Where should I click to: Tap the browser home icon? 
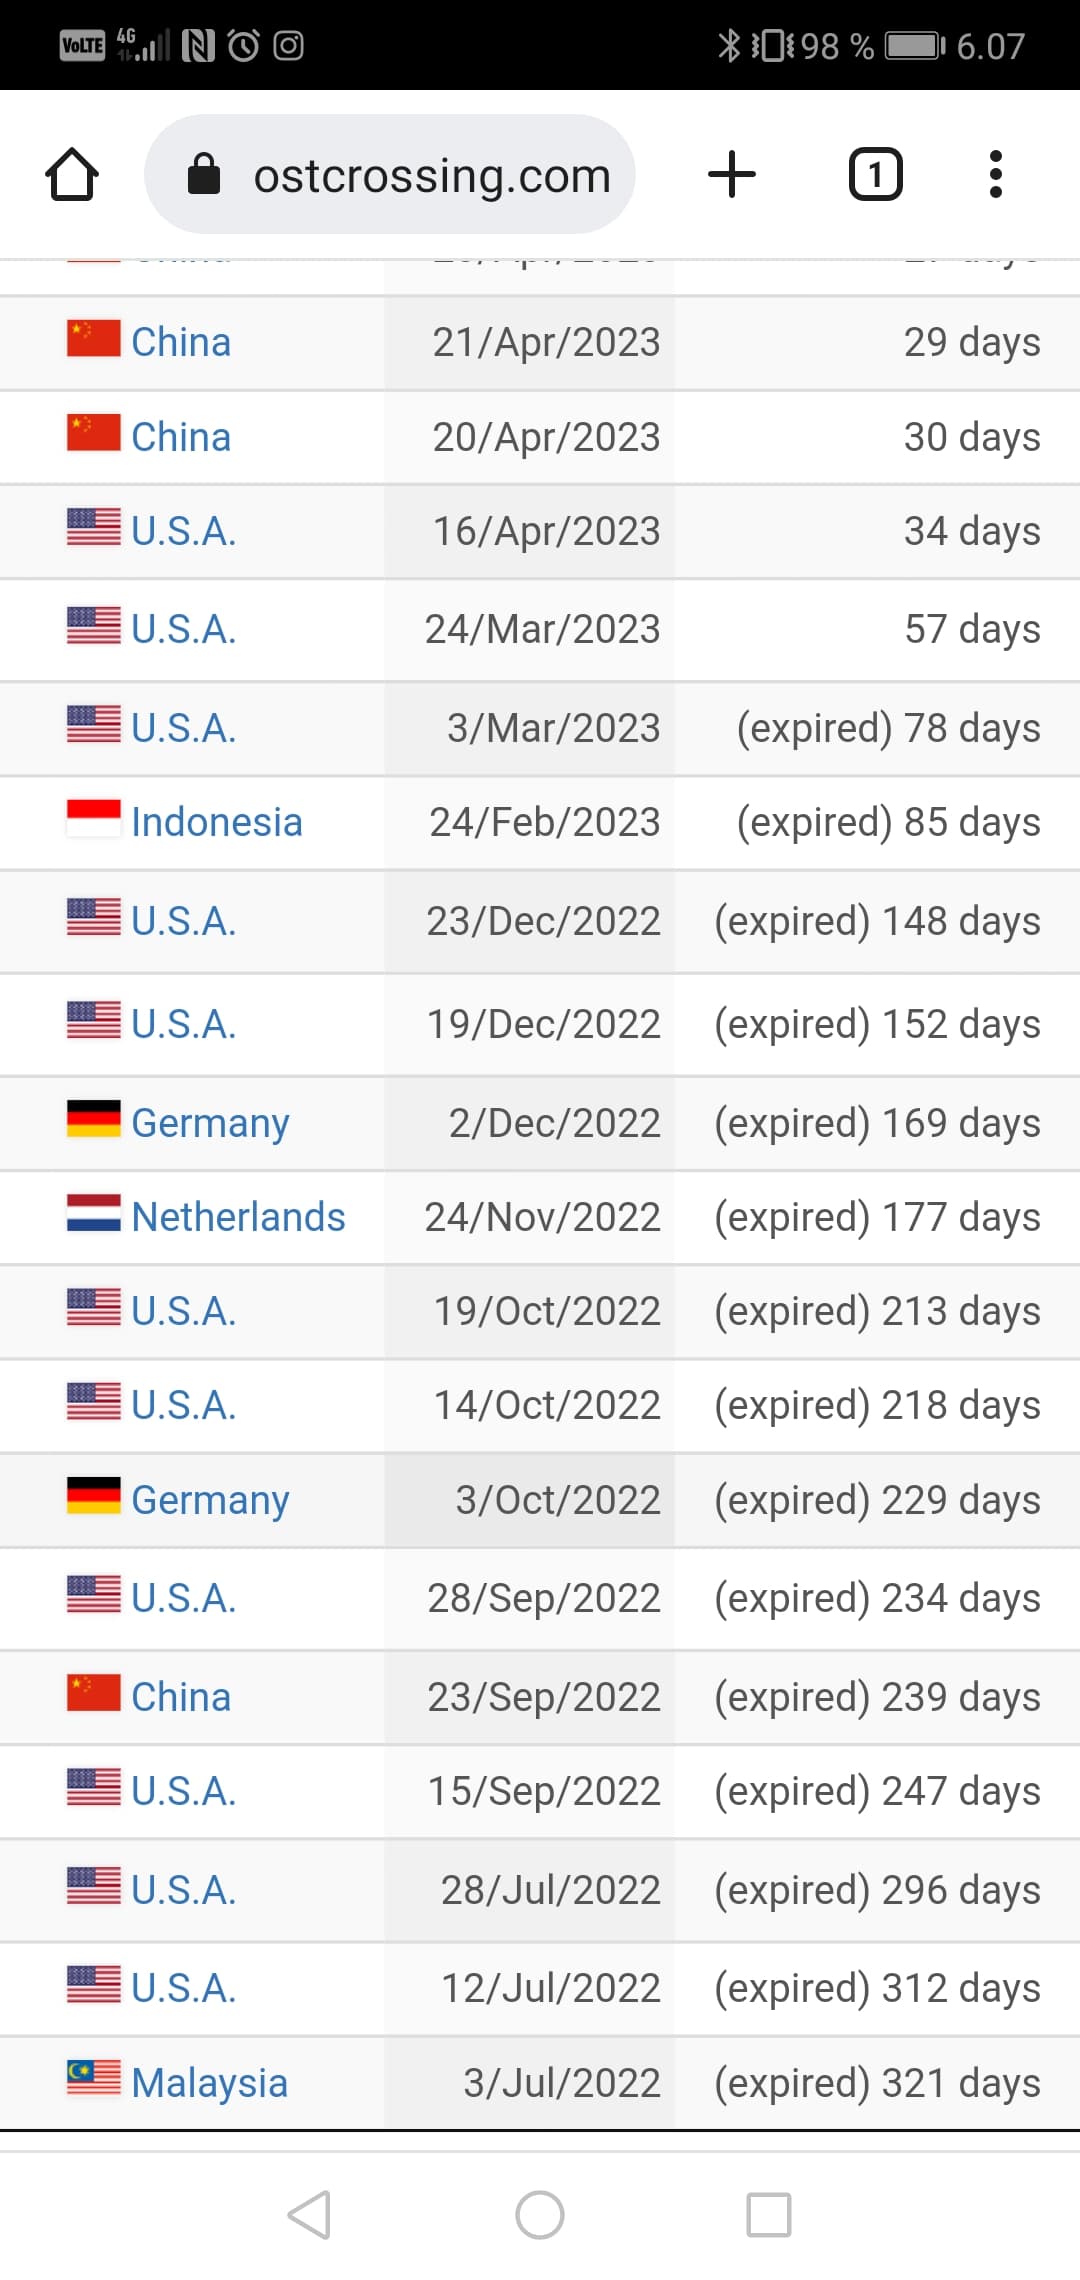pos(72,175)
